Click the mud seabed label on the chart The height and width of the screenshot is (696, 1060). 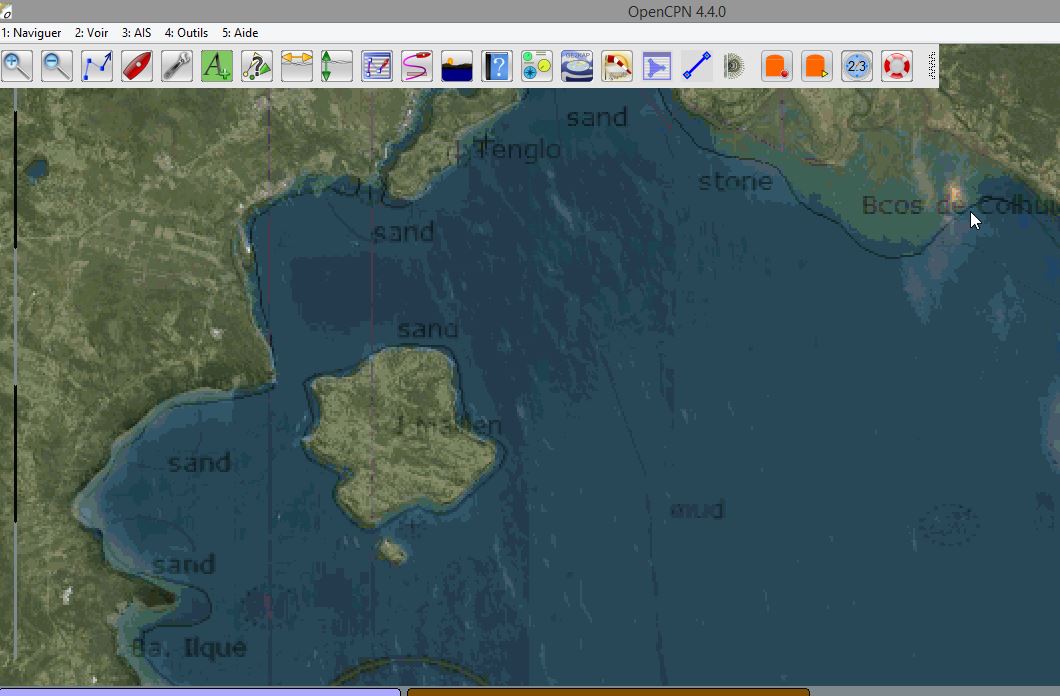click(x=697, y=509)
